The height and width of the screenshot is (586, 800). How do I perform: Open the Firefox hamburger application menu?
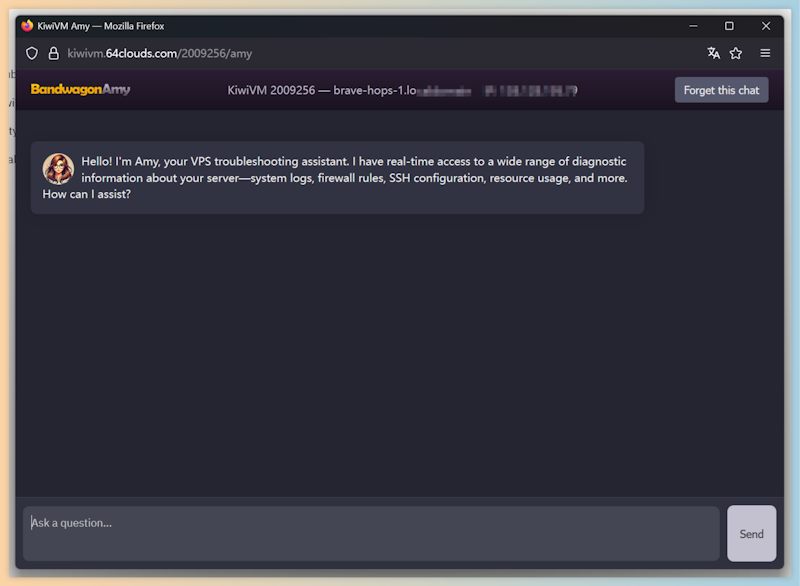[x=765, y=53]
